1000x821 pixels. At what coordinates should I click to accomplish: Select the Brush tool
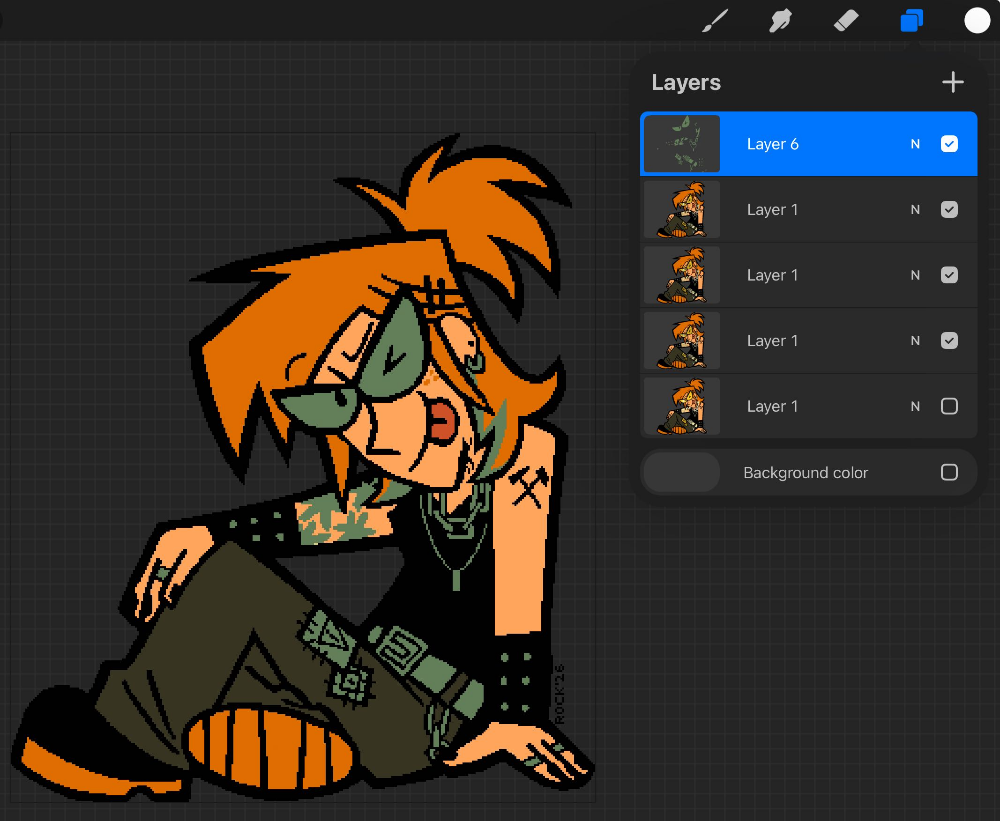714,21
